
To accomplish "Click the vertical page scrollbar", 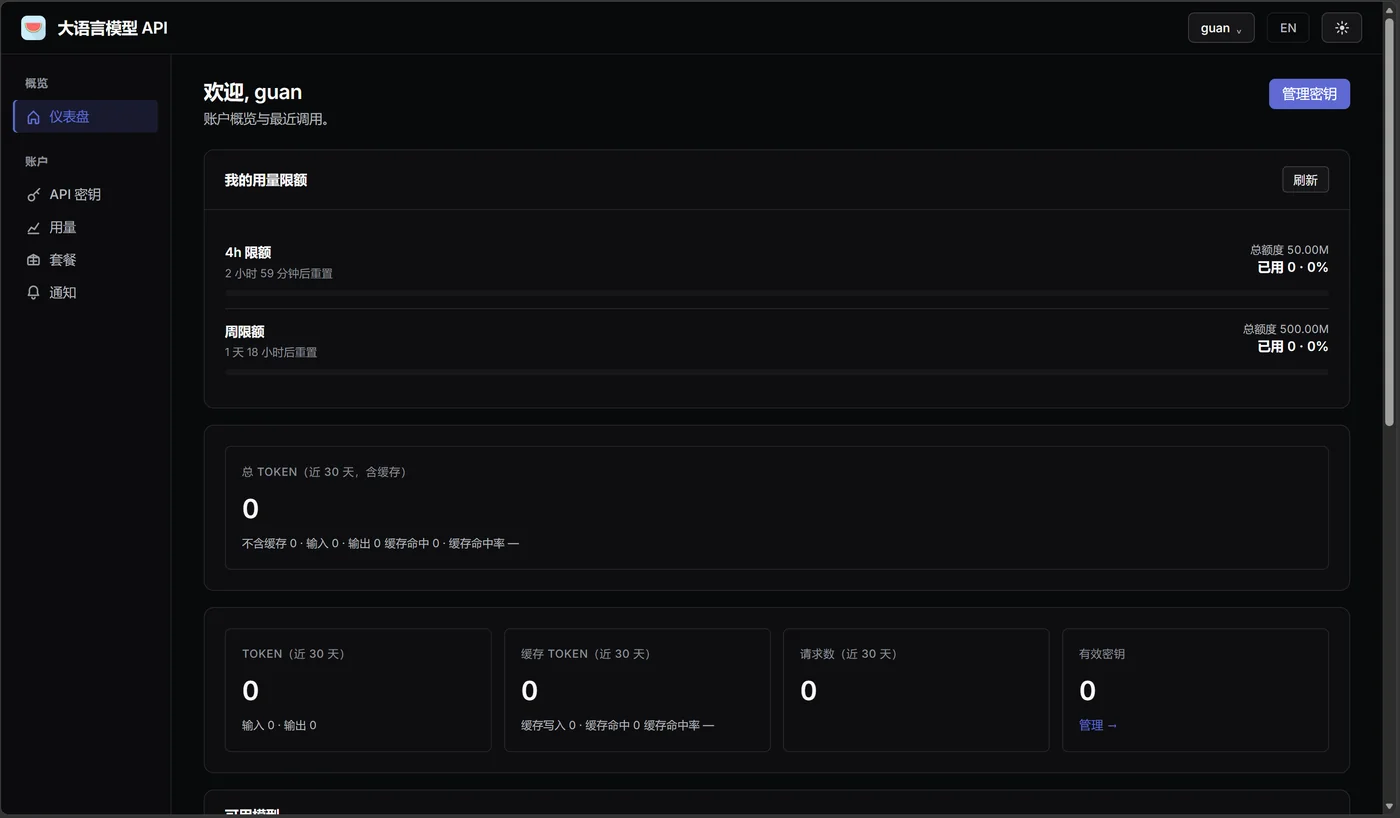I will tap(1389, 220).
